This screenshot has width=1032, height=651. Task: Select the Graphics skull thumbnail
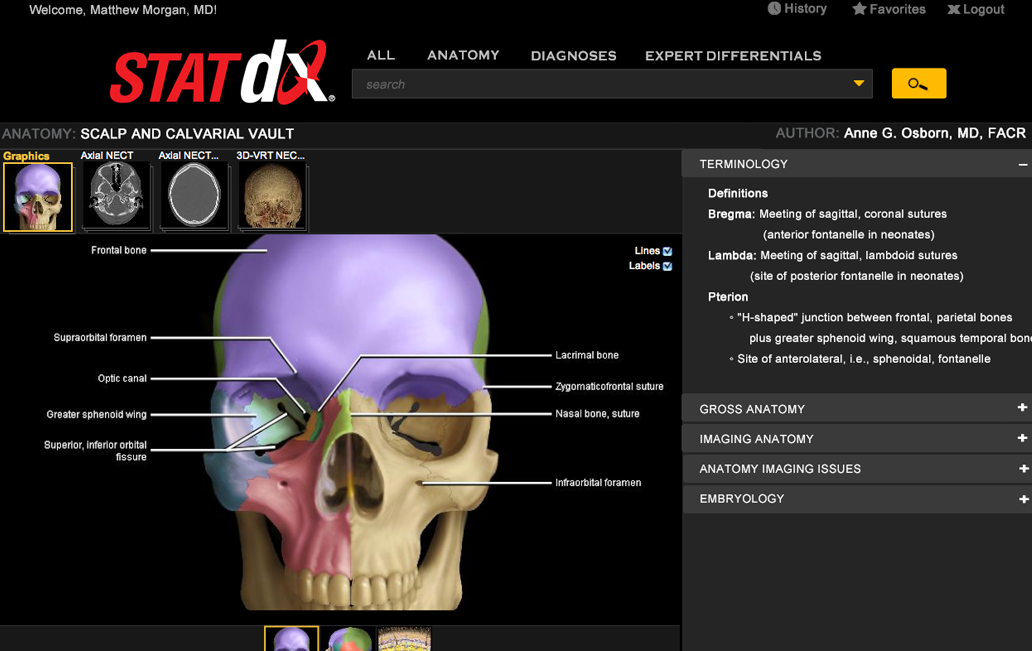(x=38, y=198)
